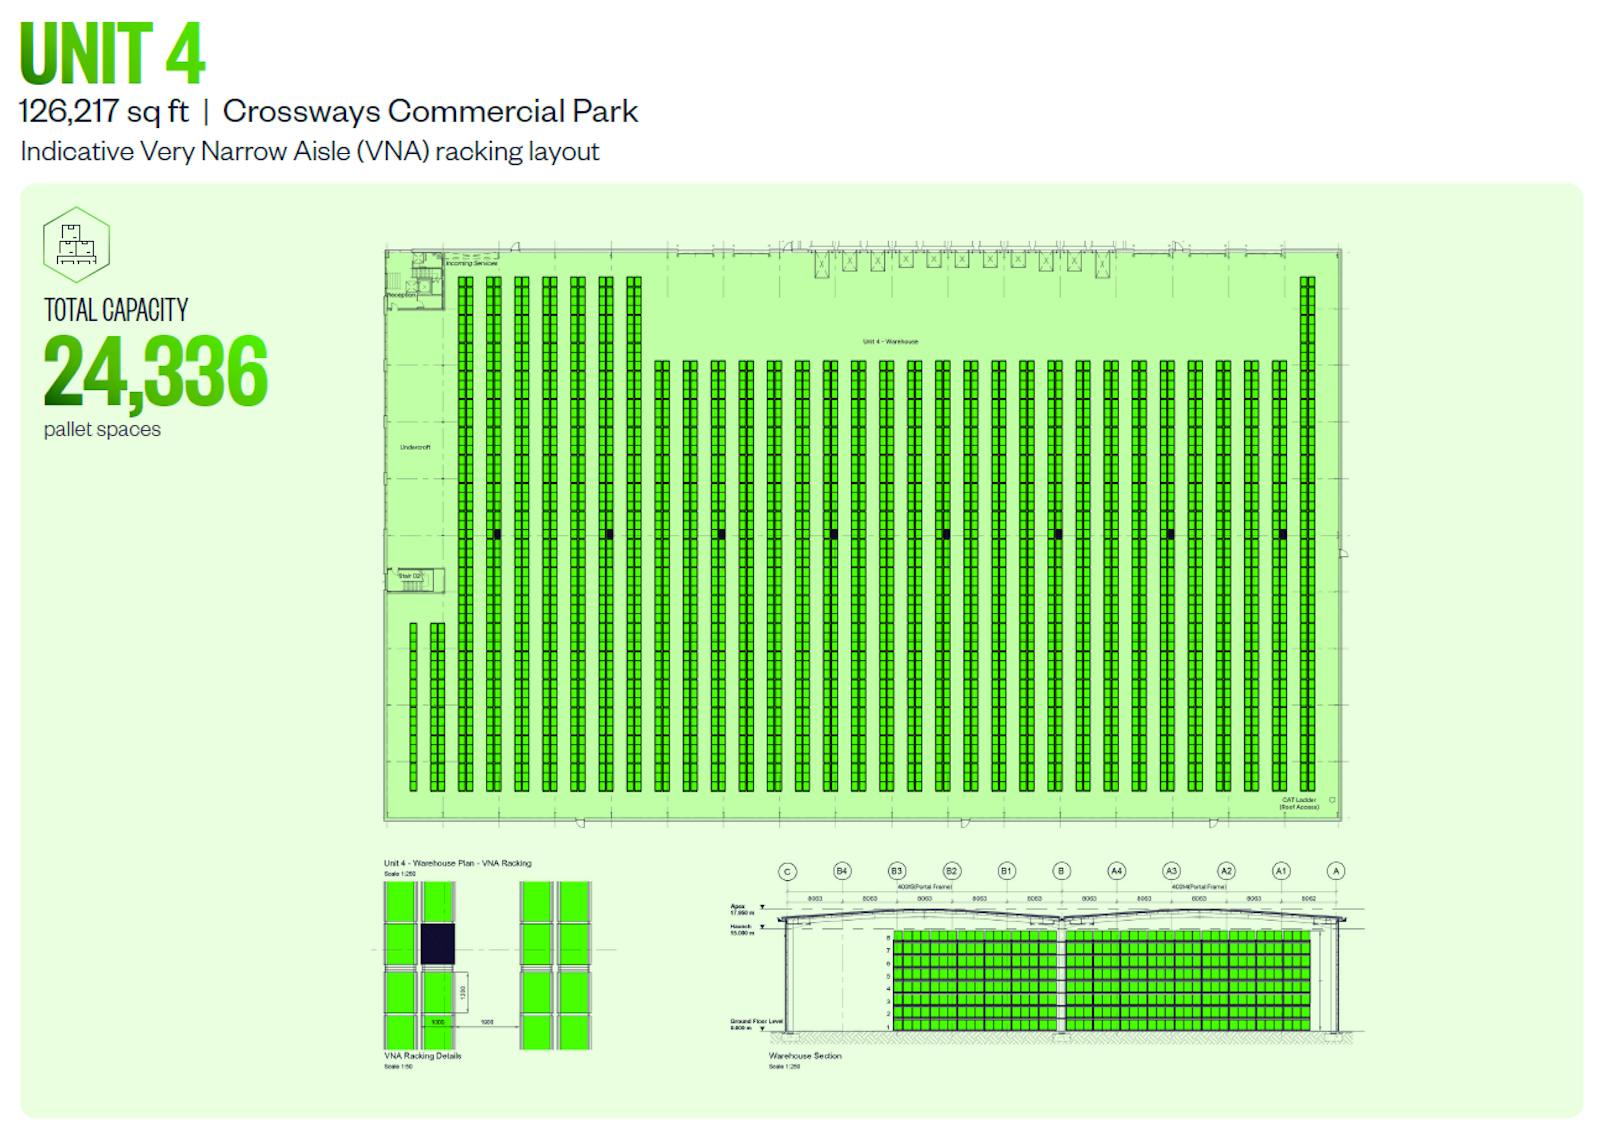Click the CAT Ladder roof access label
Screen dimensions: 1600x1131
pyautogui.click(x=1299, y=803)
